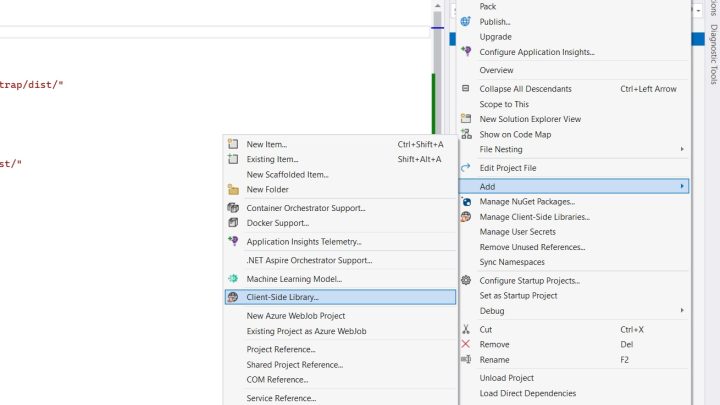This screenshot has height=405, width=720.
Task: Expand the Debug submenu arrow
Action: point(682,310)
